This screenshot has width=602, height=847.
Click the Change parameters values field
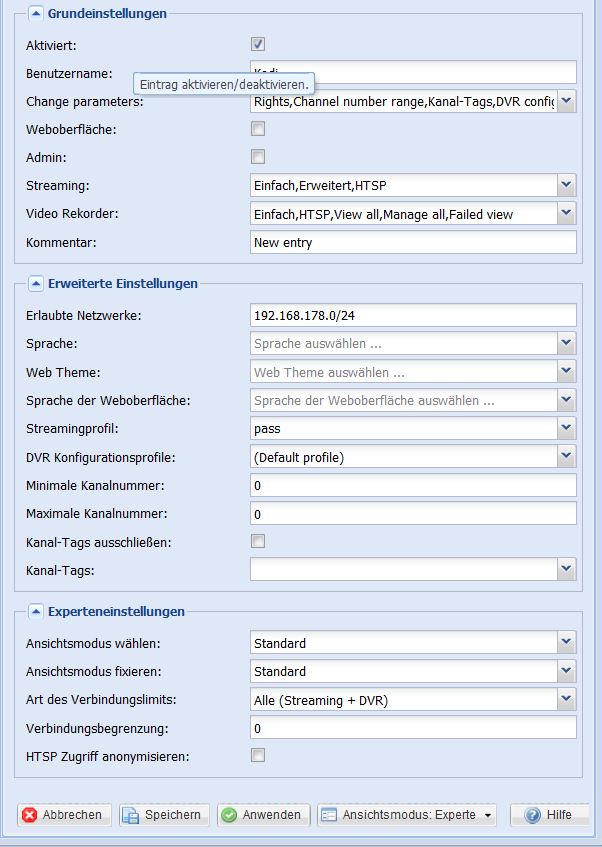point(404,101)
